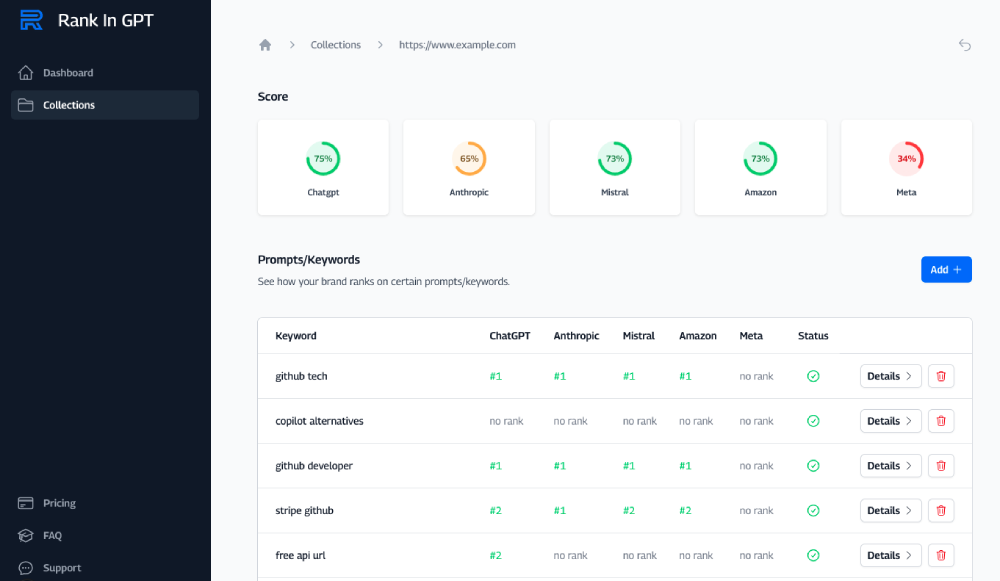Screen dimensions: 1000x581
Task: Click stripe github Anthropic #1 rank
Action: pyautogui.click(x=560, y=511)
